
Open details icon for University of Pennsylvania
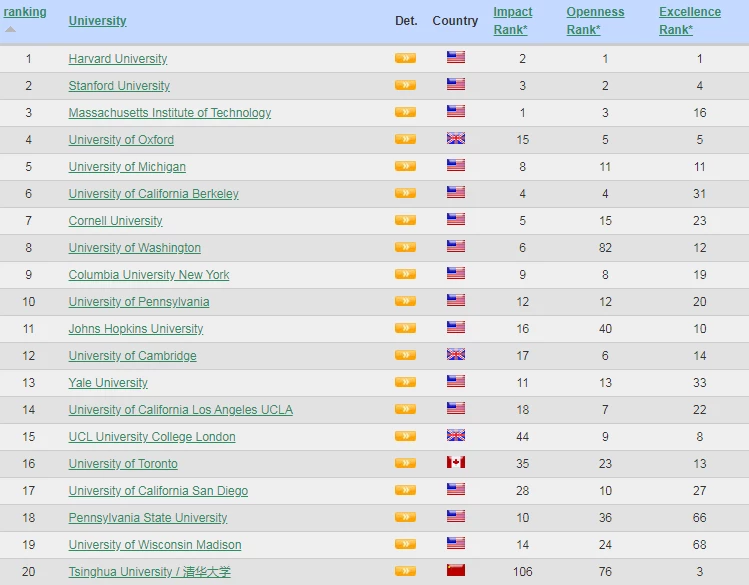click(405, 301)
